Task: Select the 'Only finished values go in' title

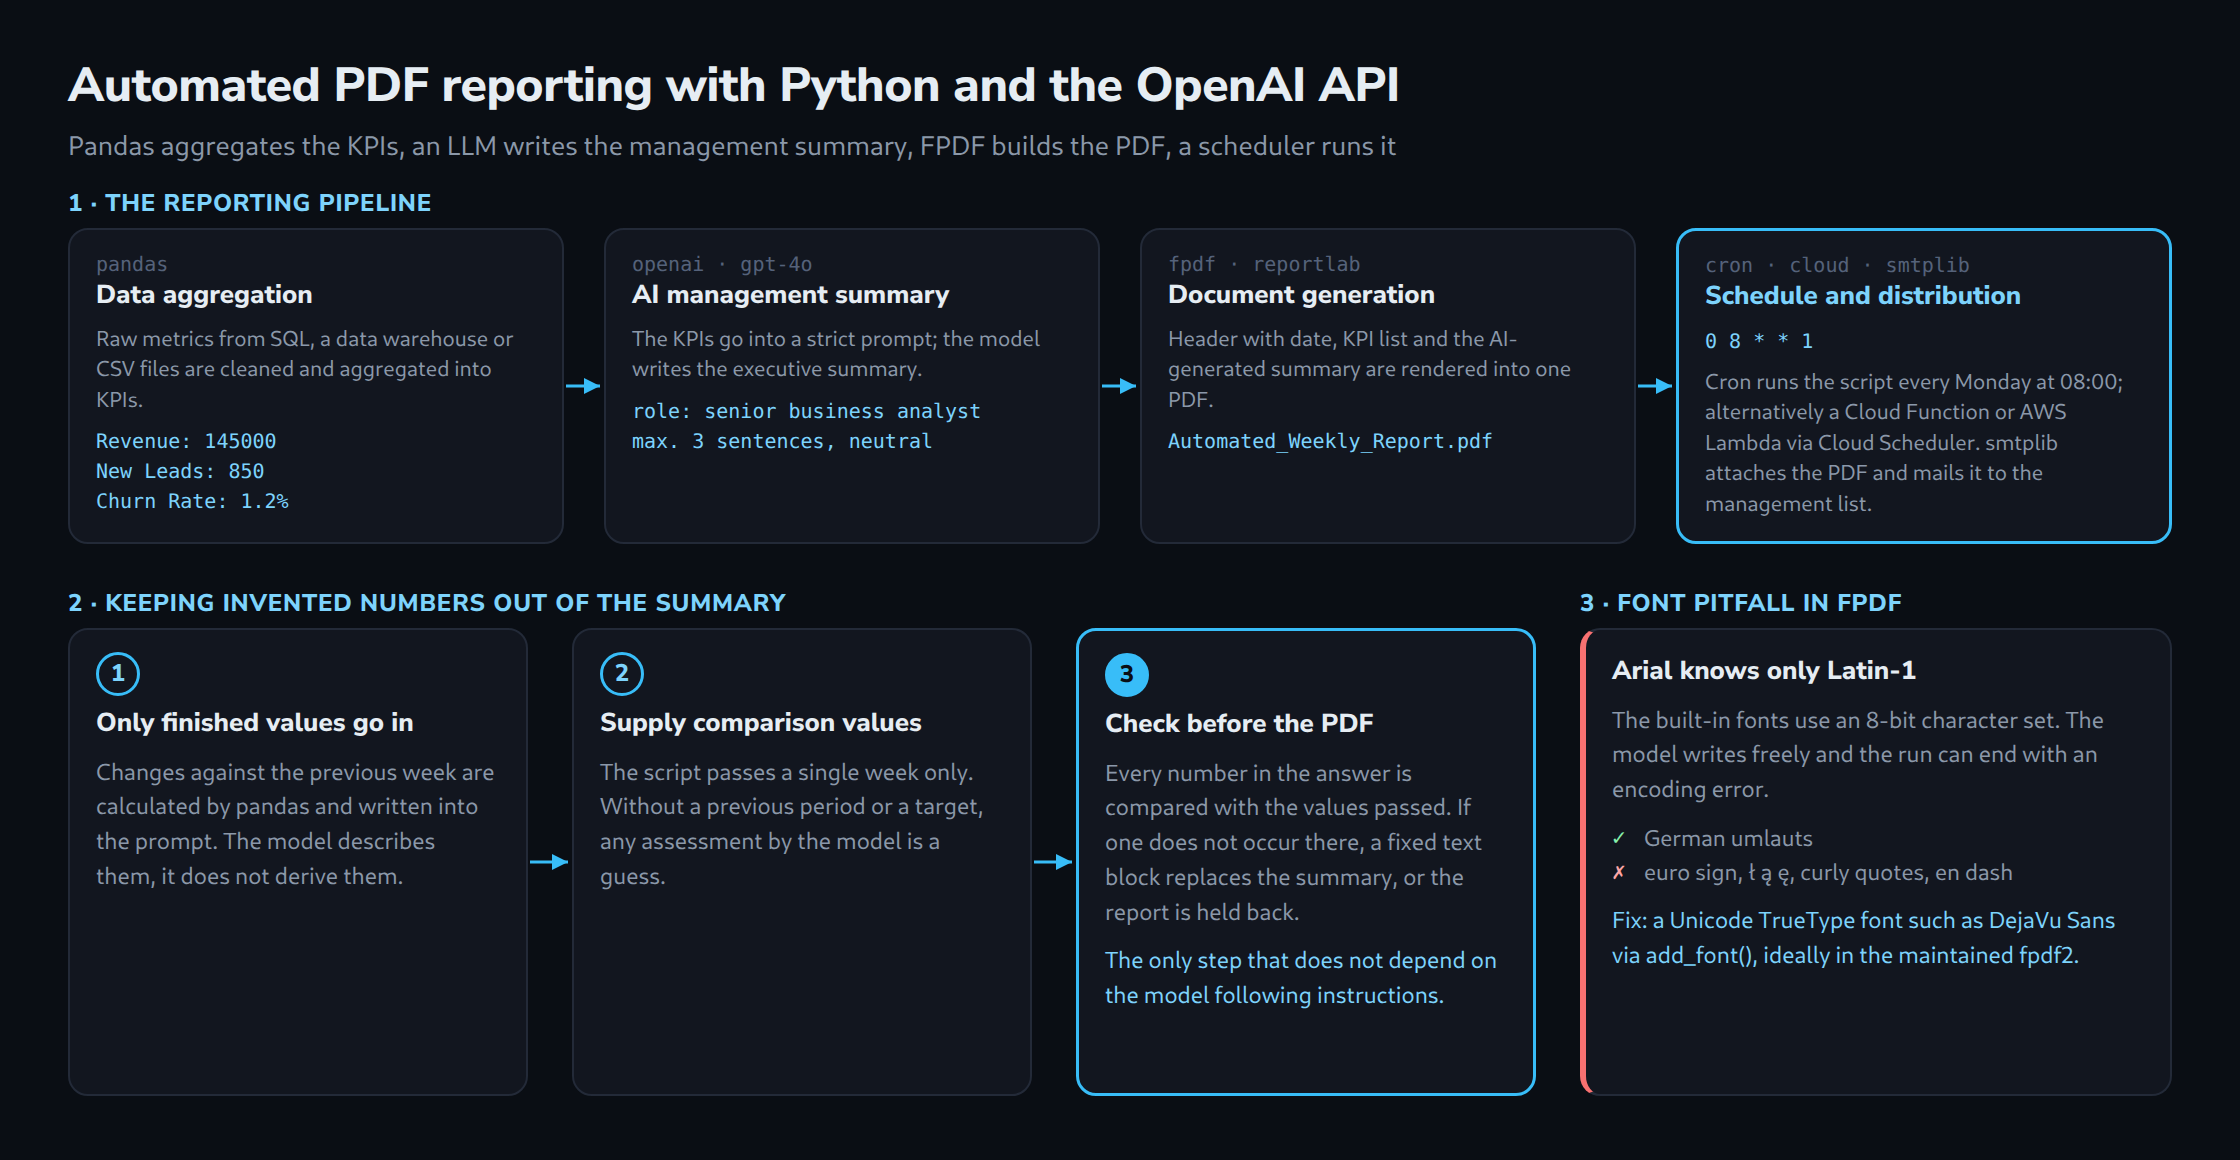Action: tap(255, 722)
